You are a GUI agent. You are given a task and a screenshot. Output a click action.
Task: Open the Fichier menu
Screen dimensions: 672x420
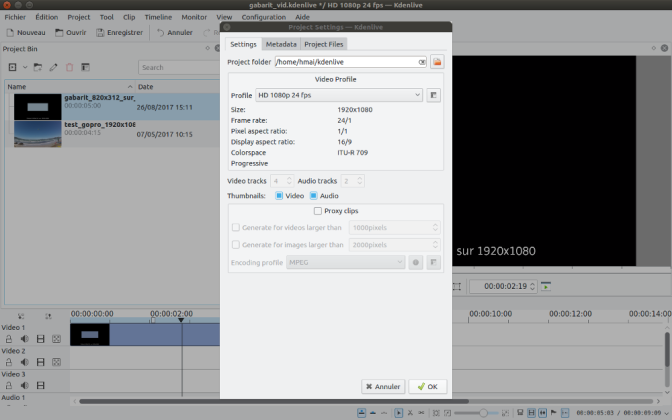pos(15,17)
